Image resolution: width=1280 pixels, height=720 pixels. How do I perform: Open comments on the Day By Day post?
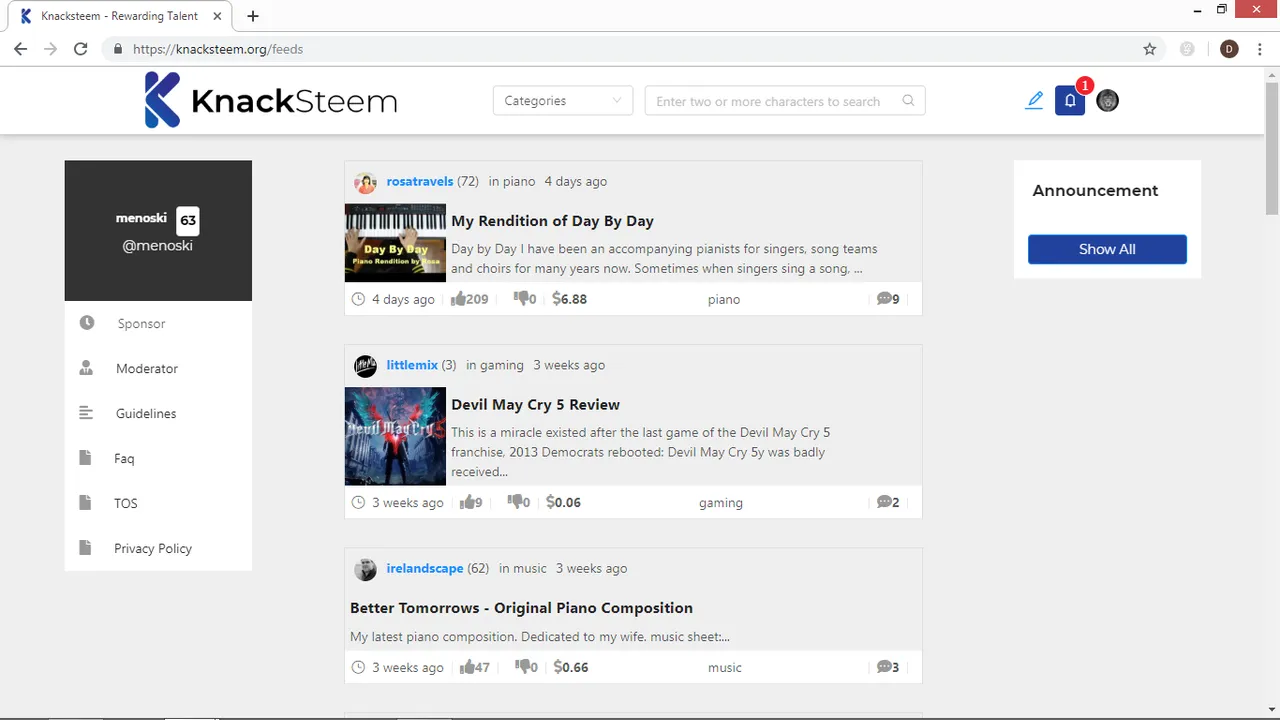point(884,299)
